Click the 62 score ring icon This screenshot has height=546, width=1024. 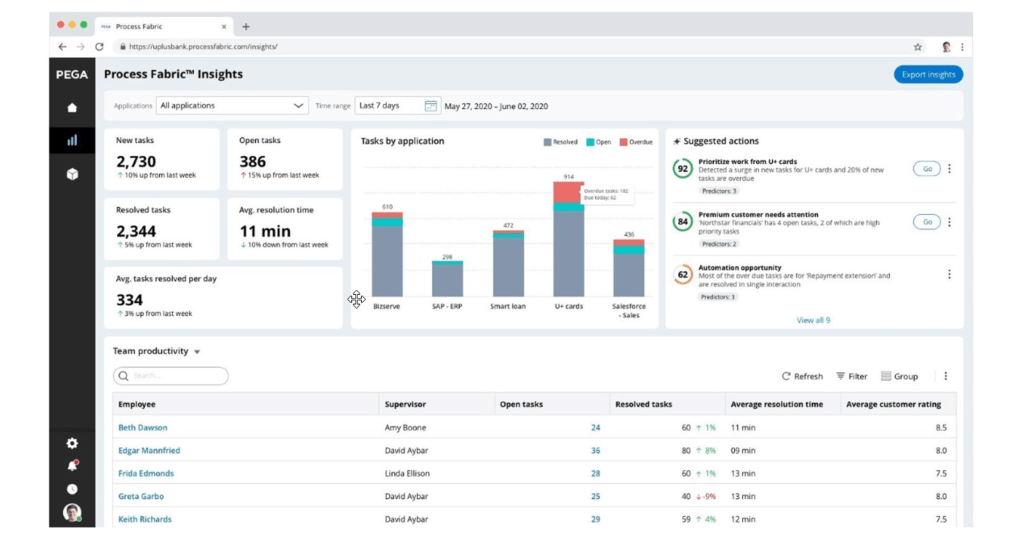(x=682, y=275)
